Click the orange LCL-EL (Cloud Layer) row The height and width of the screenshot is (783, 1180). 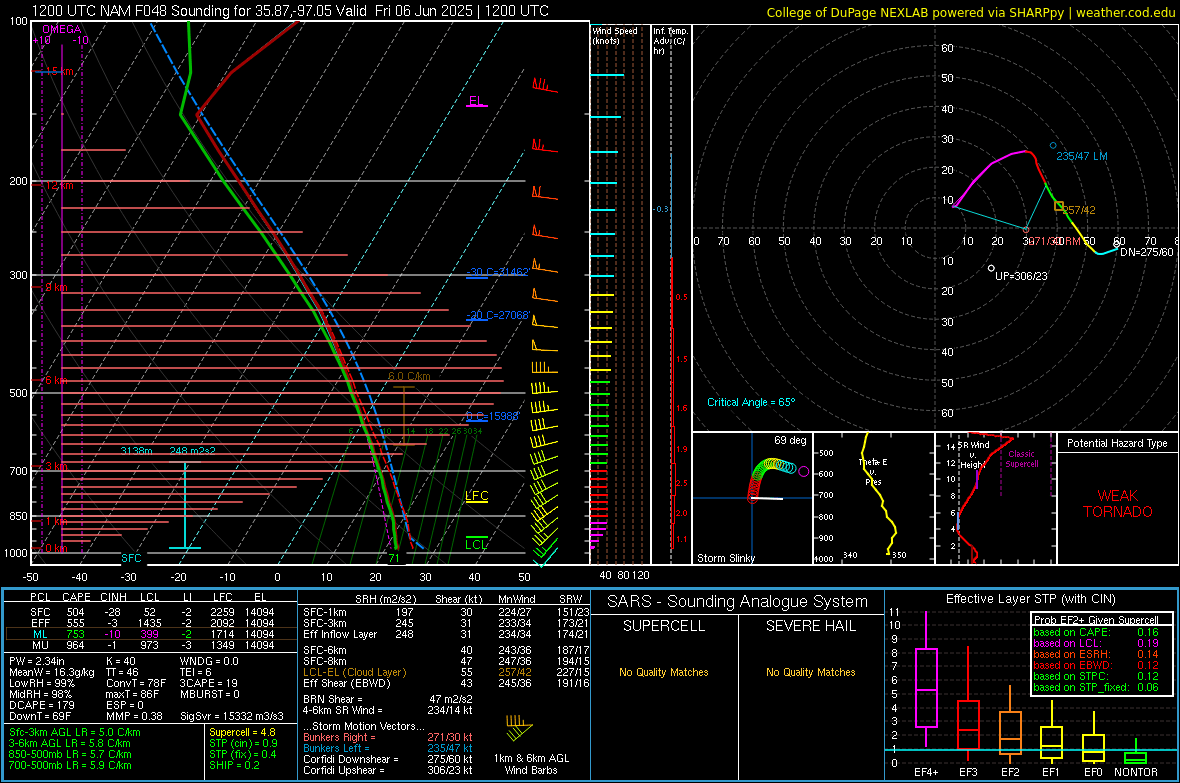click(x=446, y=672)
